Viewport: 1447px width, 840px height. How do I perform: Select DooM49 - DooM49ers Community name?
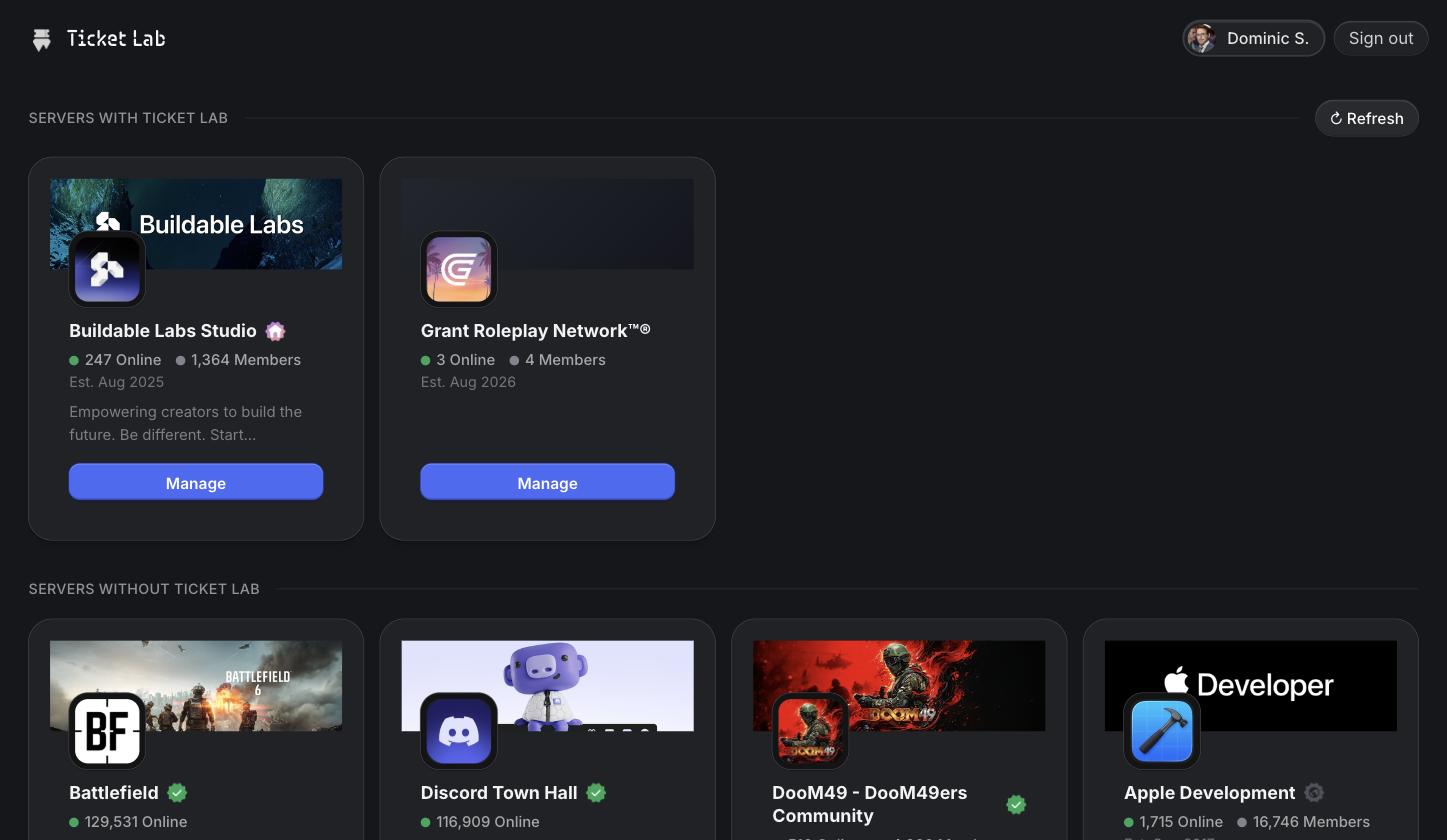870,804
